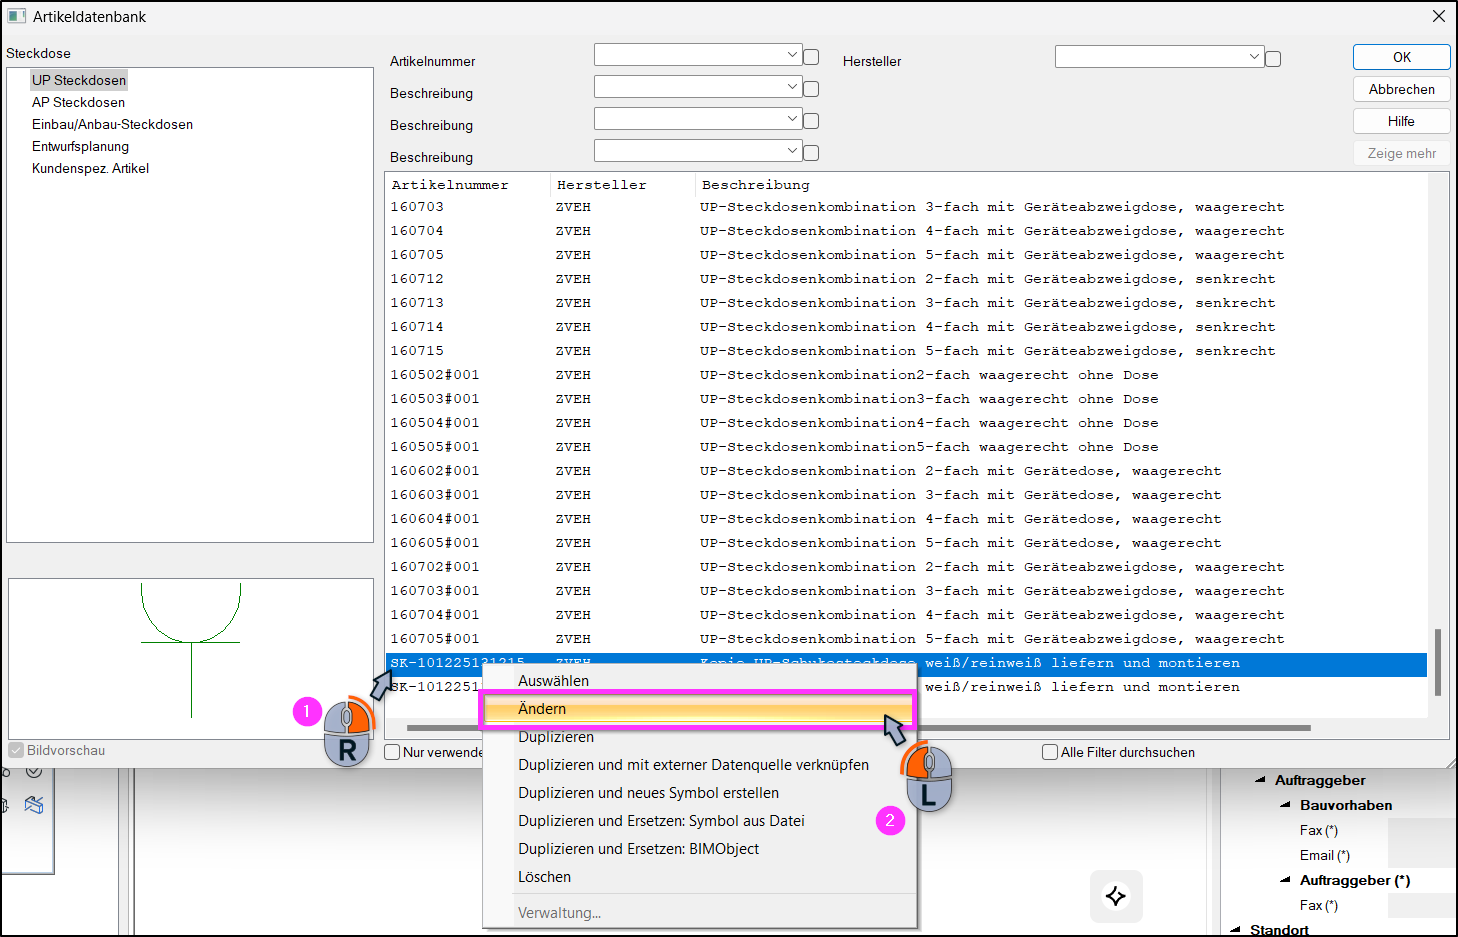This screenshot has width=1458, height=937.
Task: Collapse the Auftraggeber (*) group
Action: tap(1285, 880)
